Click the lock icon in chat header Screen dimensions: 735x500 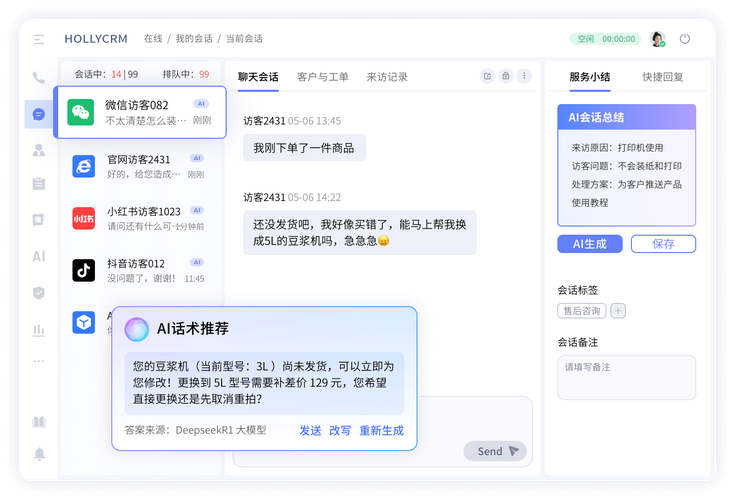tap(506, 76)
